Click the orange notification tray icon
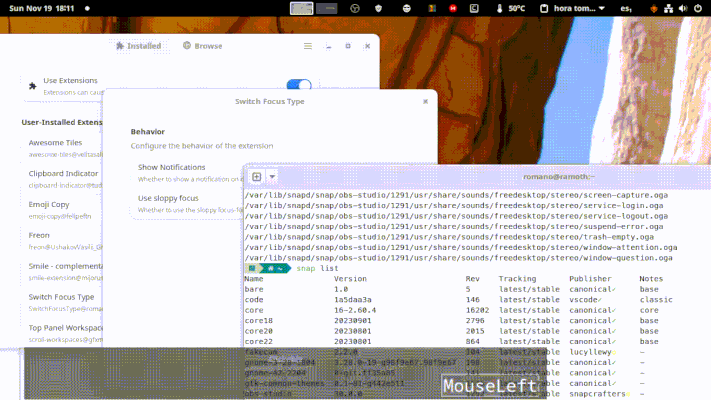The image size is (711, 400). tap(654, 8)
